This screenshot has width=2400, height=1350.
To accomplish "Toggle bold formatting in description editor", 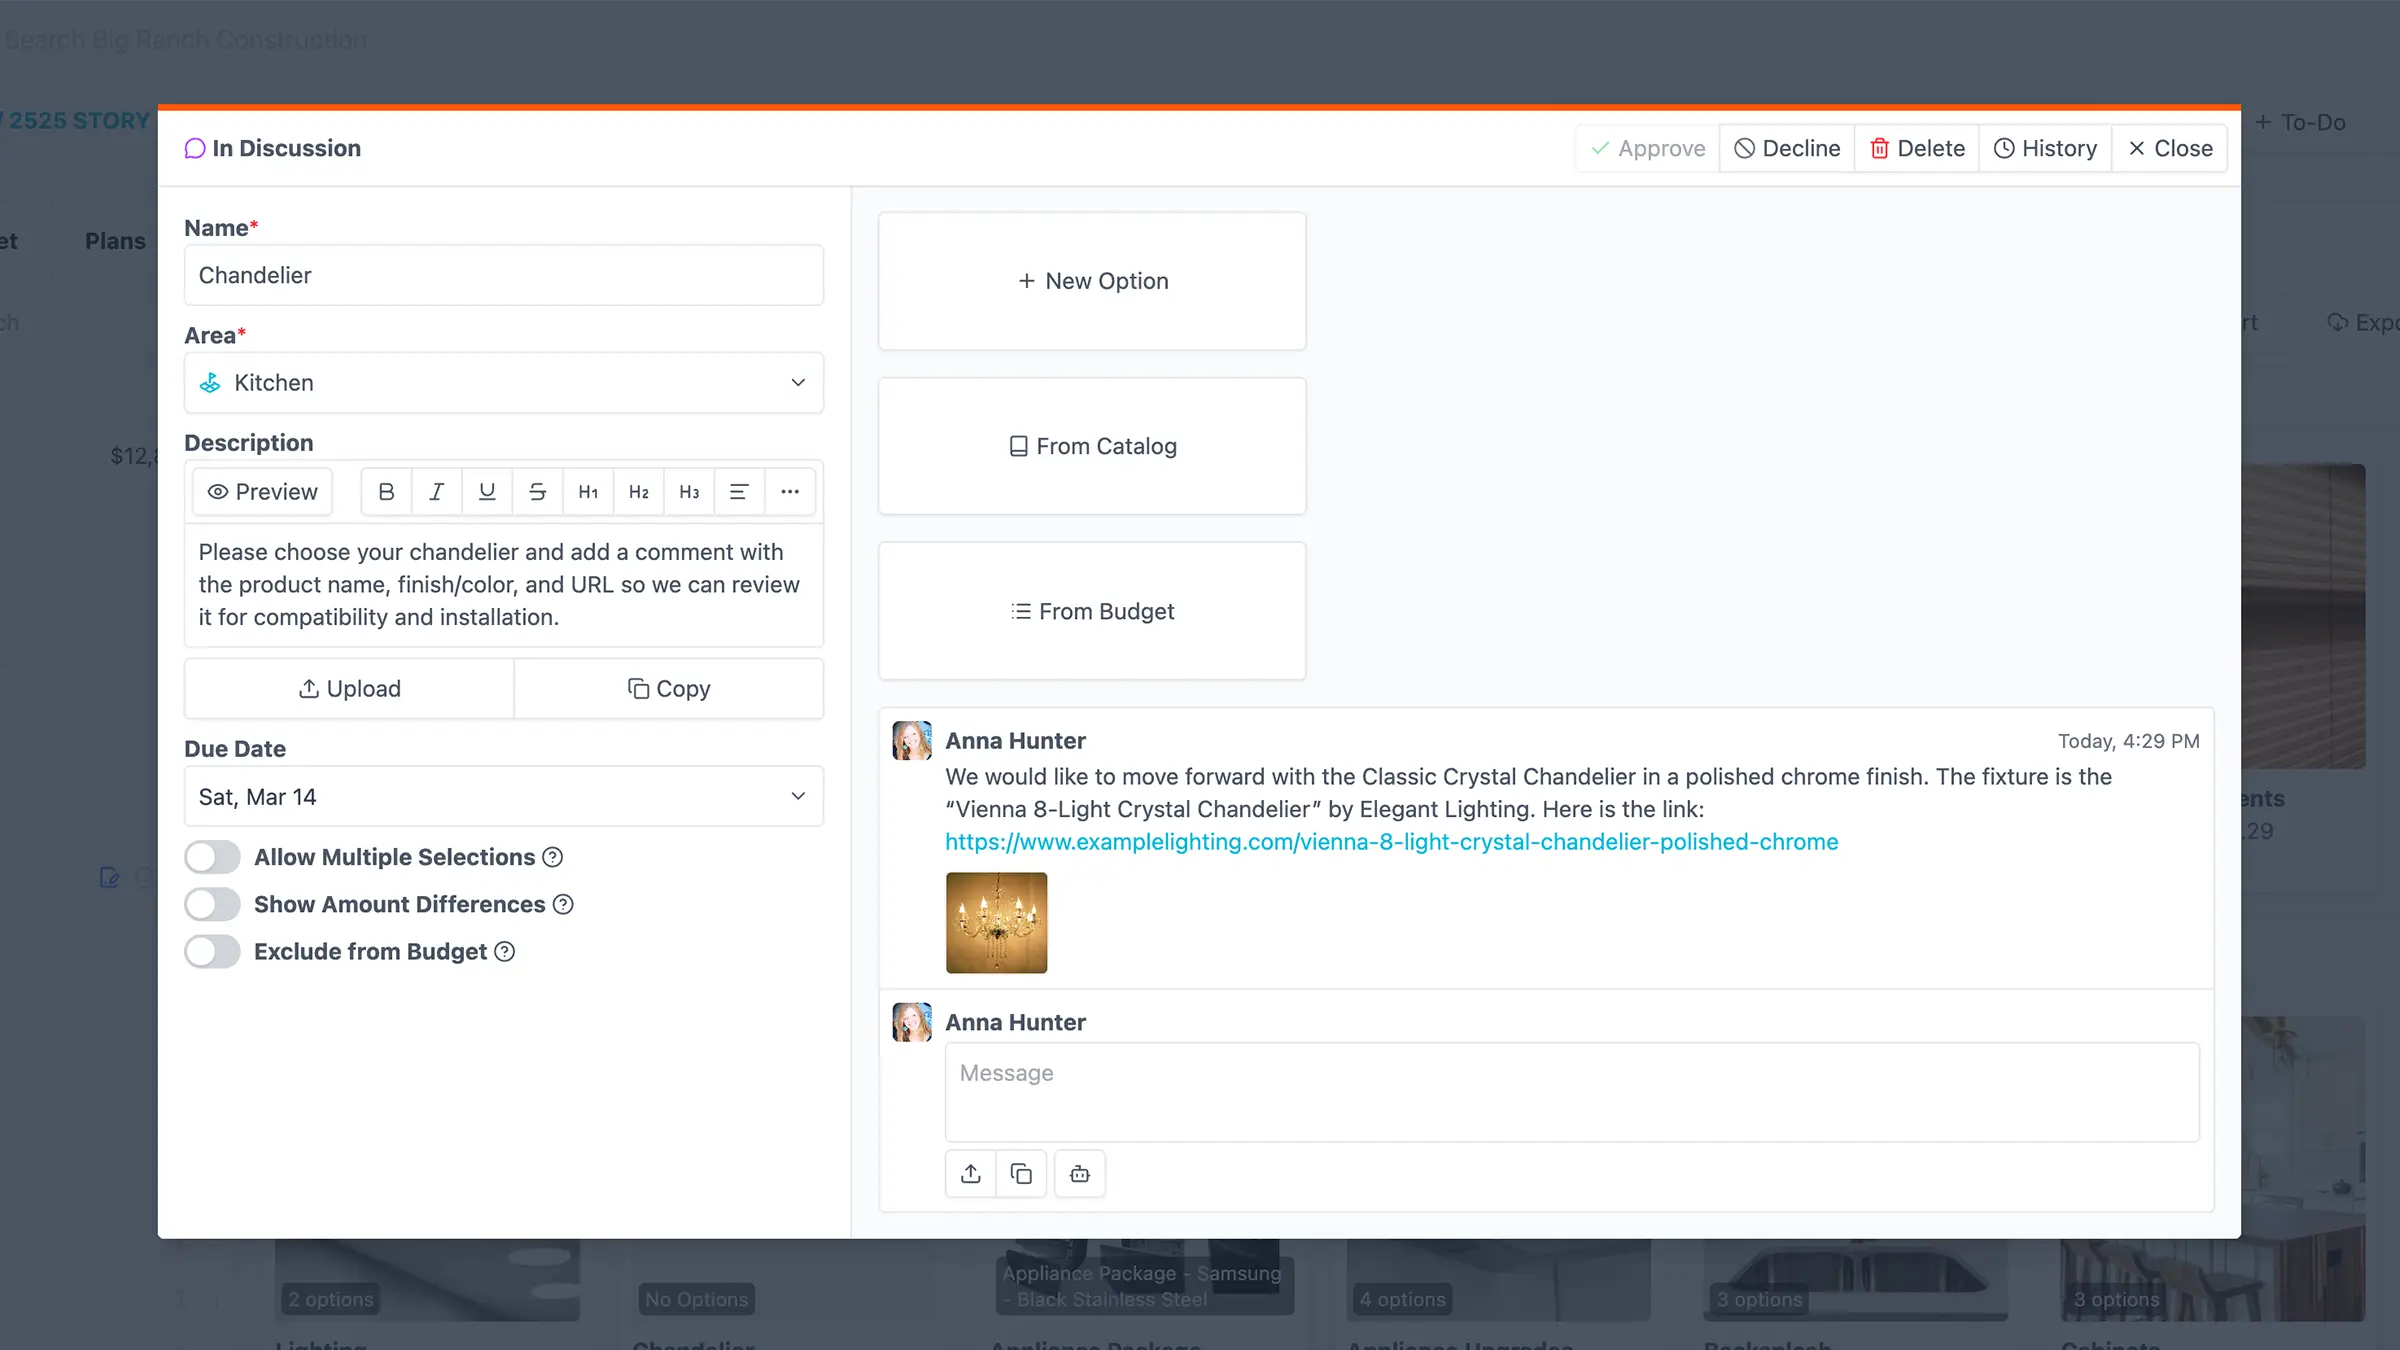I will point(386,491).
